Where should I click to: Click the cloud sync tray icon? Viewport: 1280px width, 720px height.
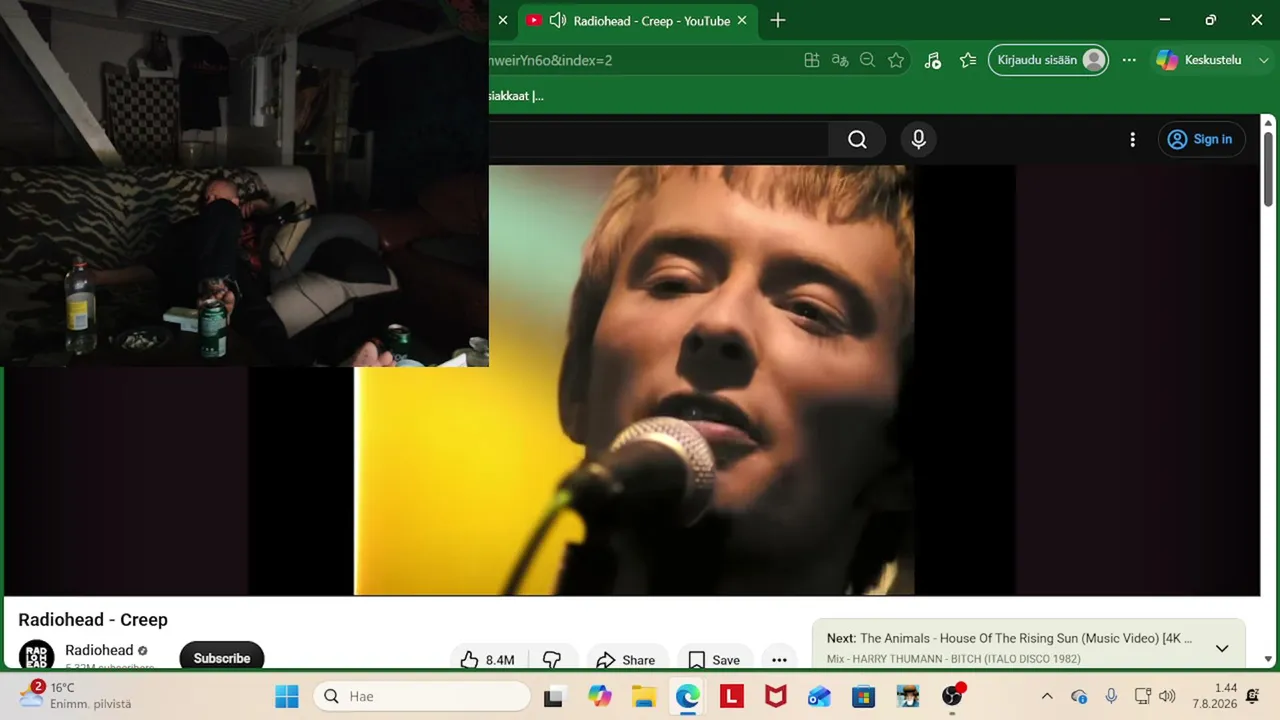1079,696
